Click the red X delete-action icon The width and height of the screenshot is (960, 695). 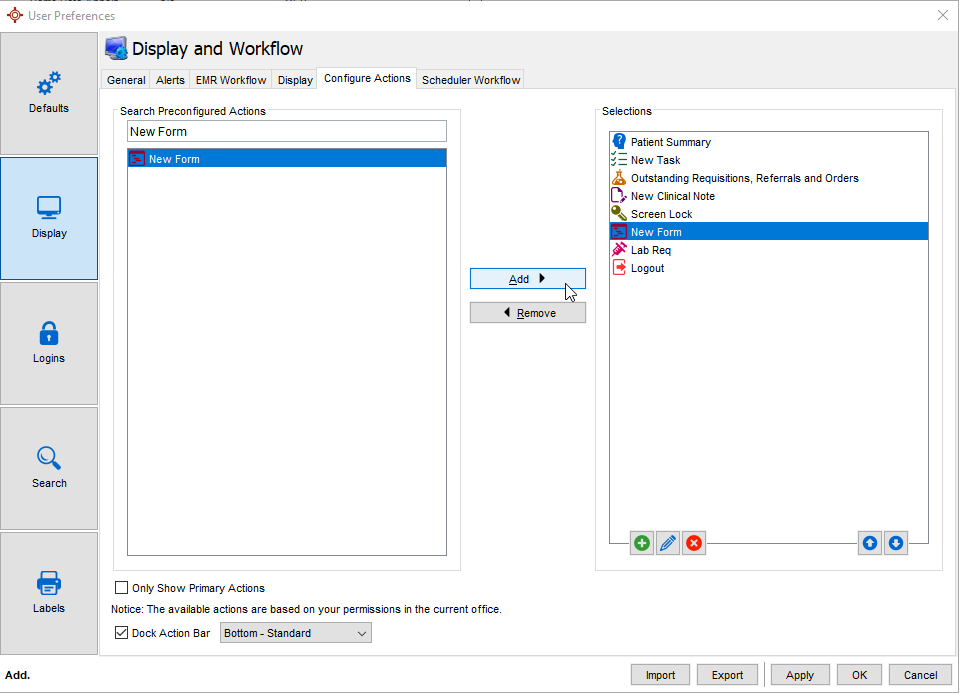[694, 544]
